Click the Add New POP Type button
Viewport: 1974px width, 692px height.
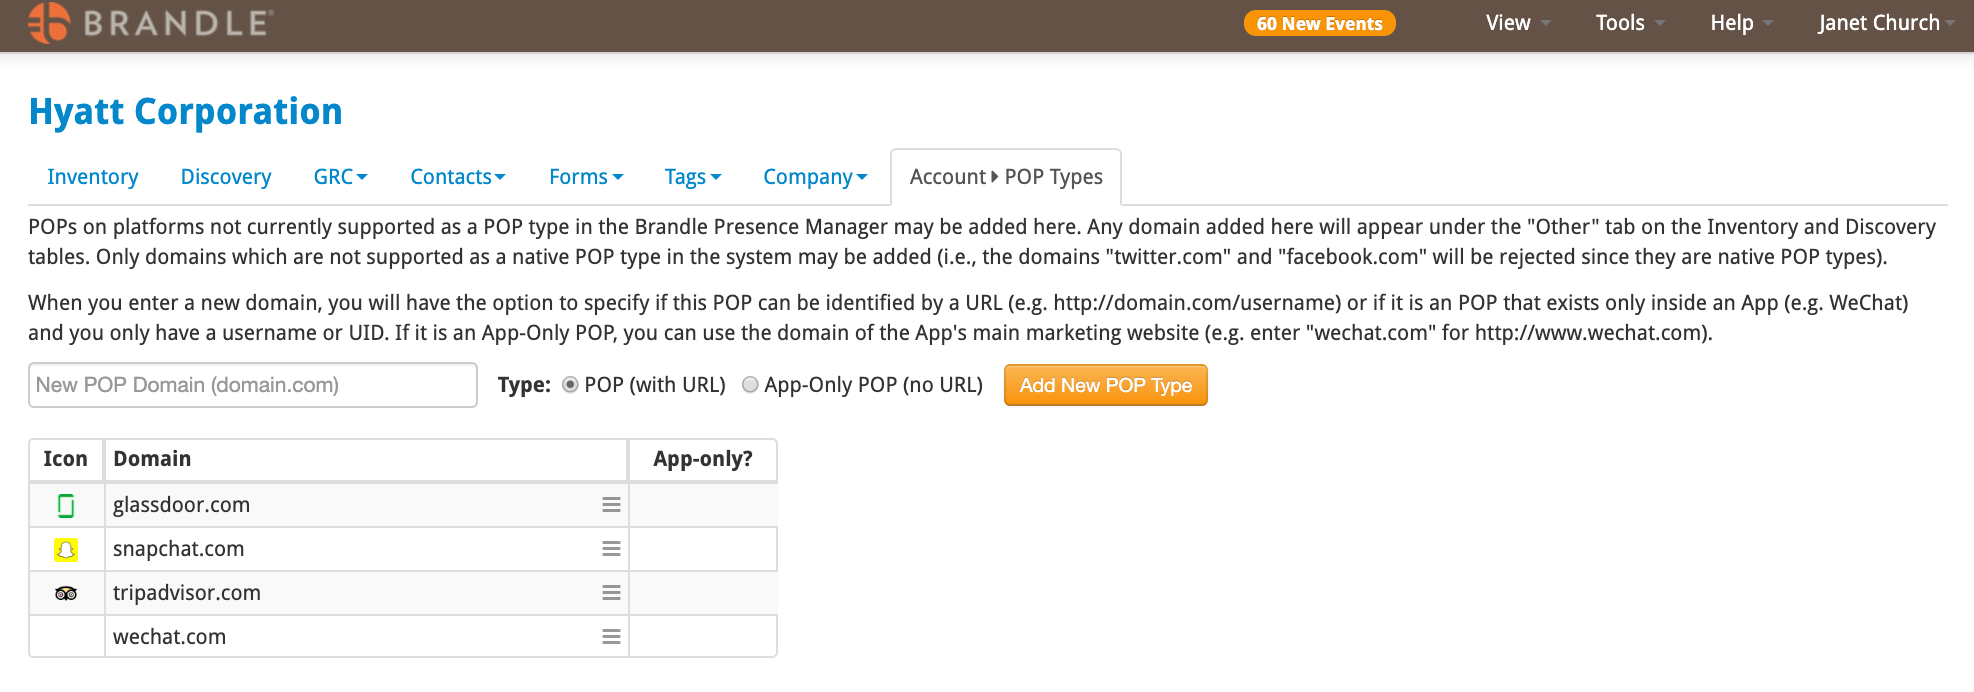click(1106, 385)
